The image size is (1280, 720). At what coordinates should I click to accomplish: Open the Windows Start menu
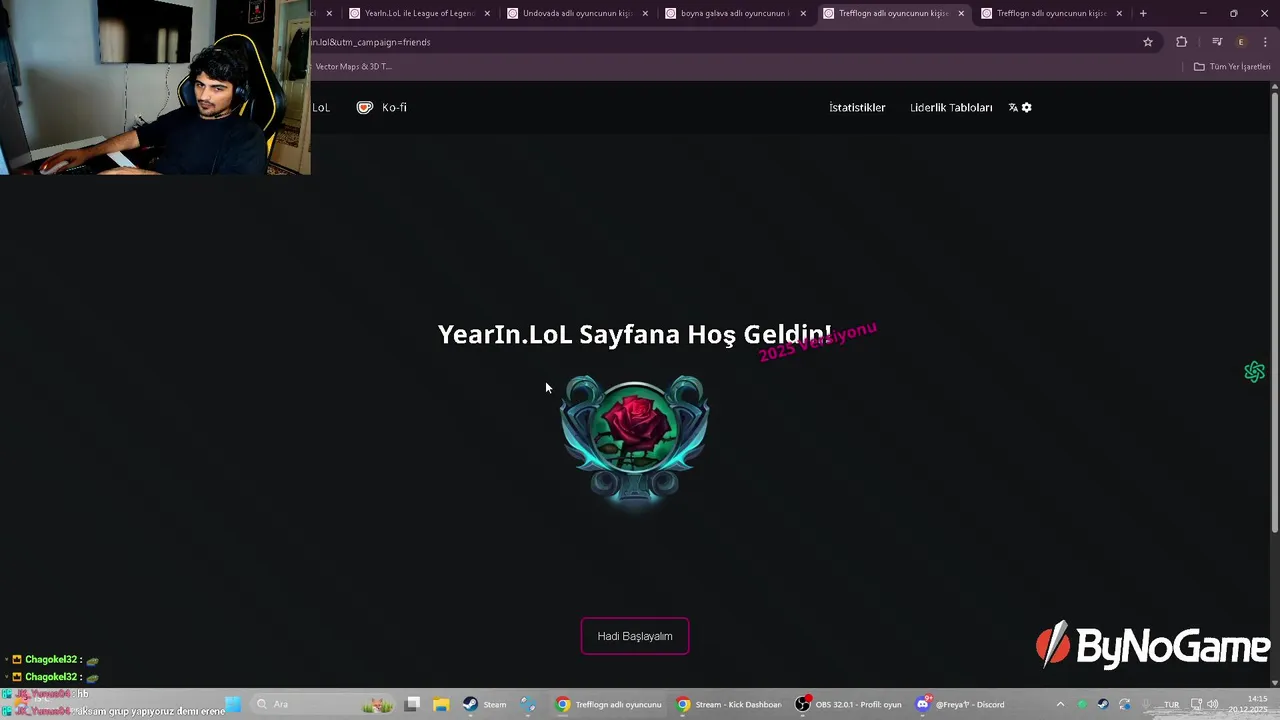click(233, 704)
